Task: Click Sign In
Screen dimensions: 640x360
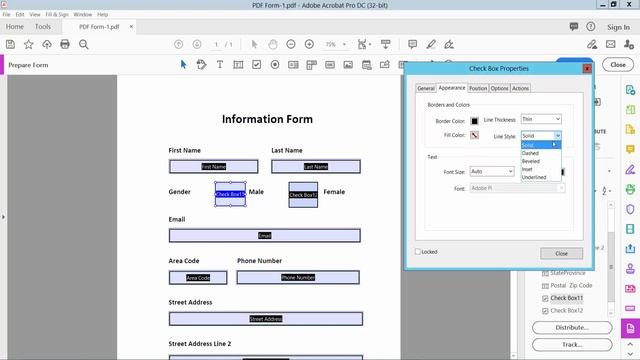Action: click(x=618, y=27)
